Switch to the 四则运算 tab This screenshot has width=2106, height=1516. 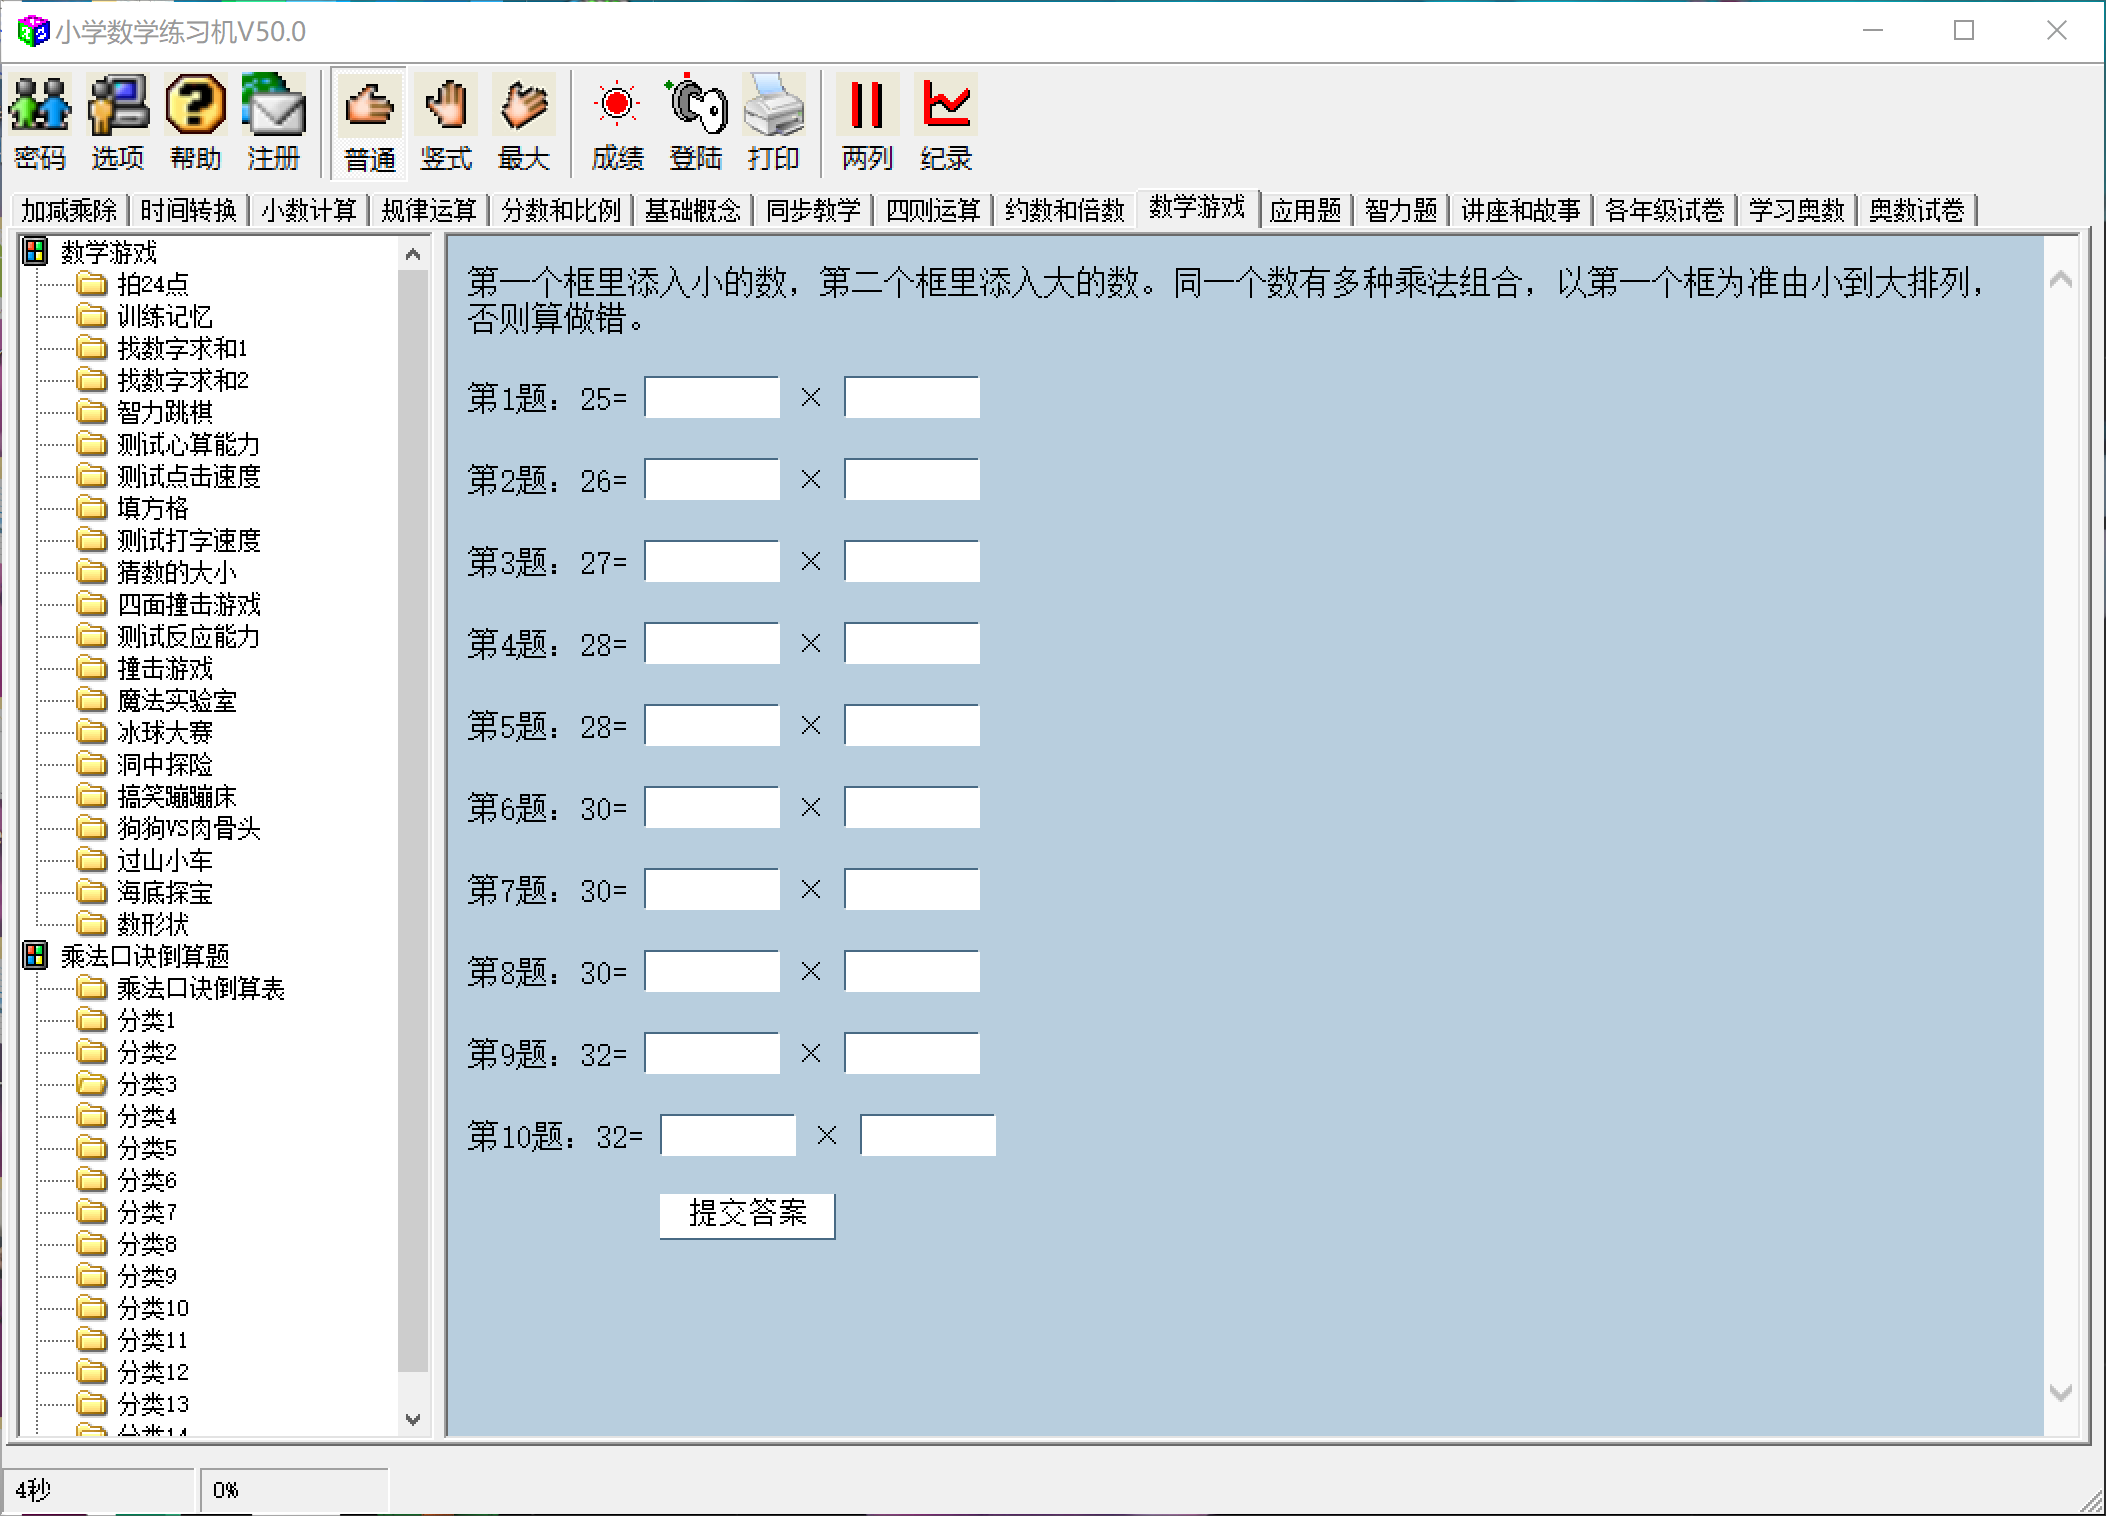(933, 211)
